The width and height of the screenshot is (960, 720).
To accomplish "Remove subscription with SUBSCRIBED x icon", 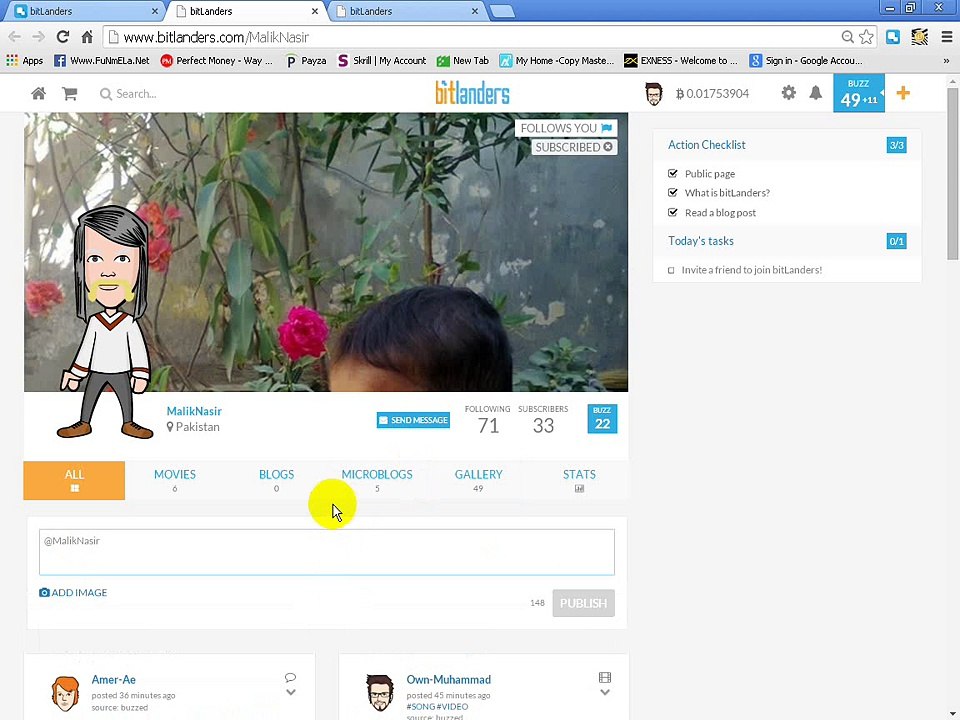I will tap(607, 147).
